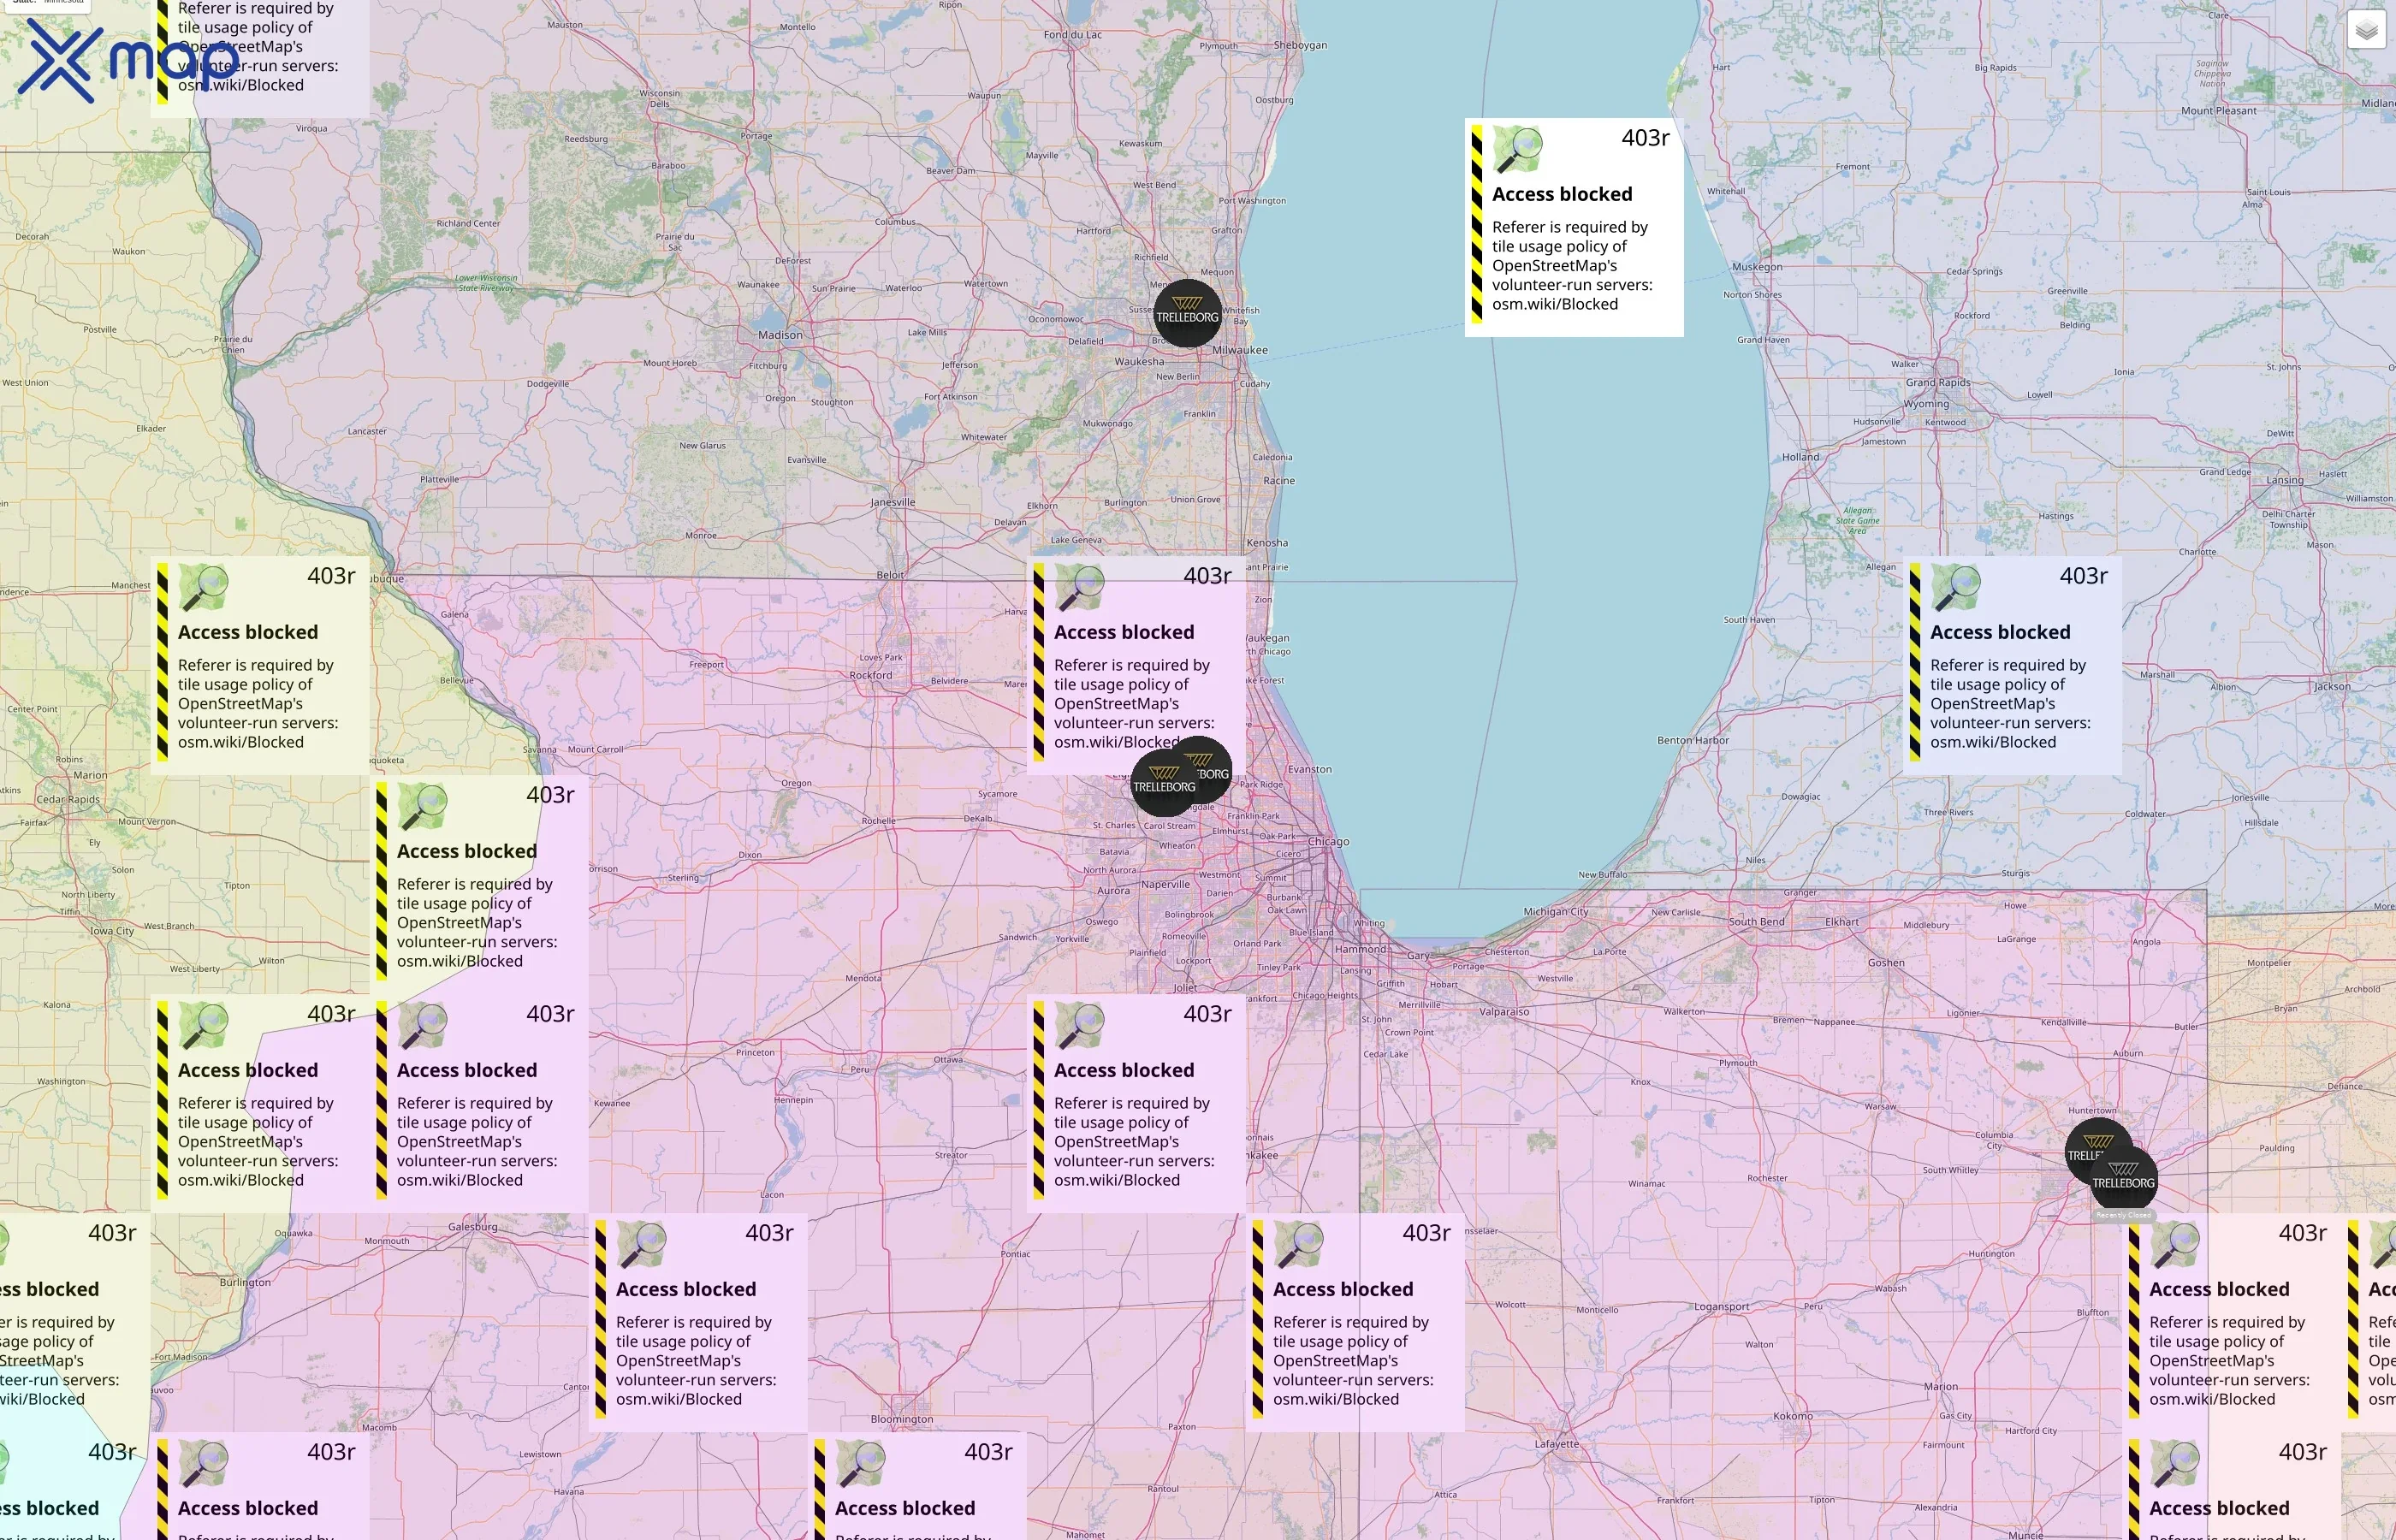The image size is (2396, 1540).
Task: Click the Madison city label
Action: 780,335
